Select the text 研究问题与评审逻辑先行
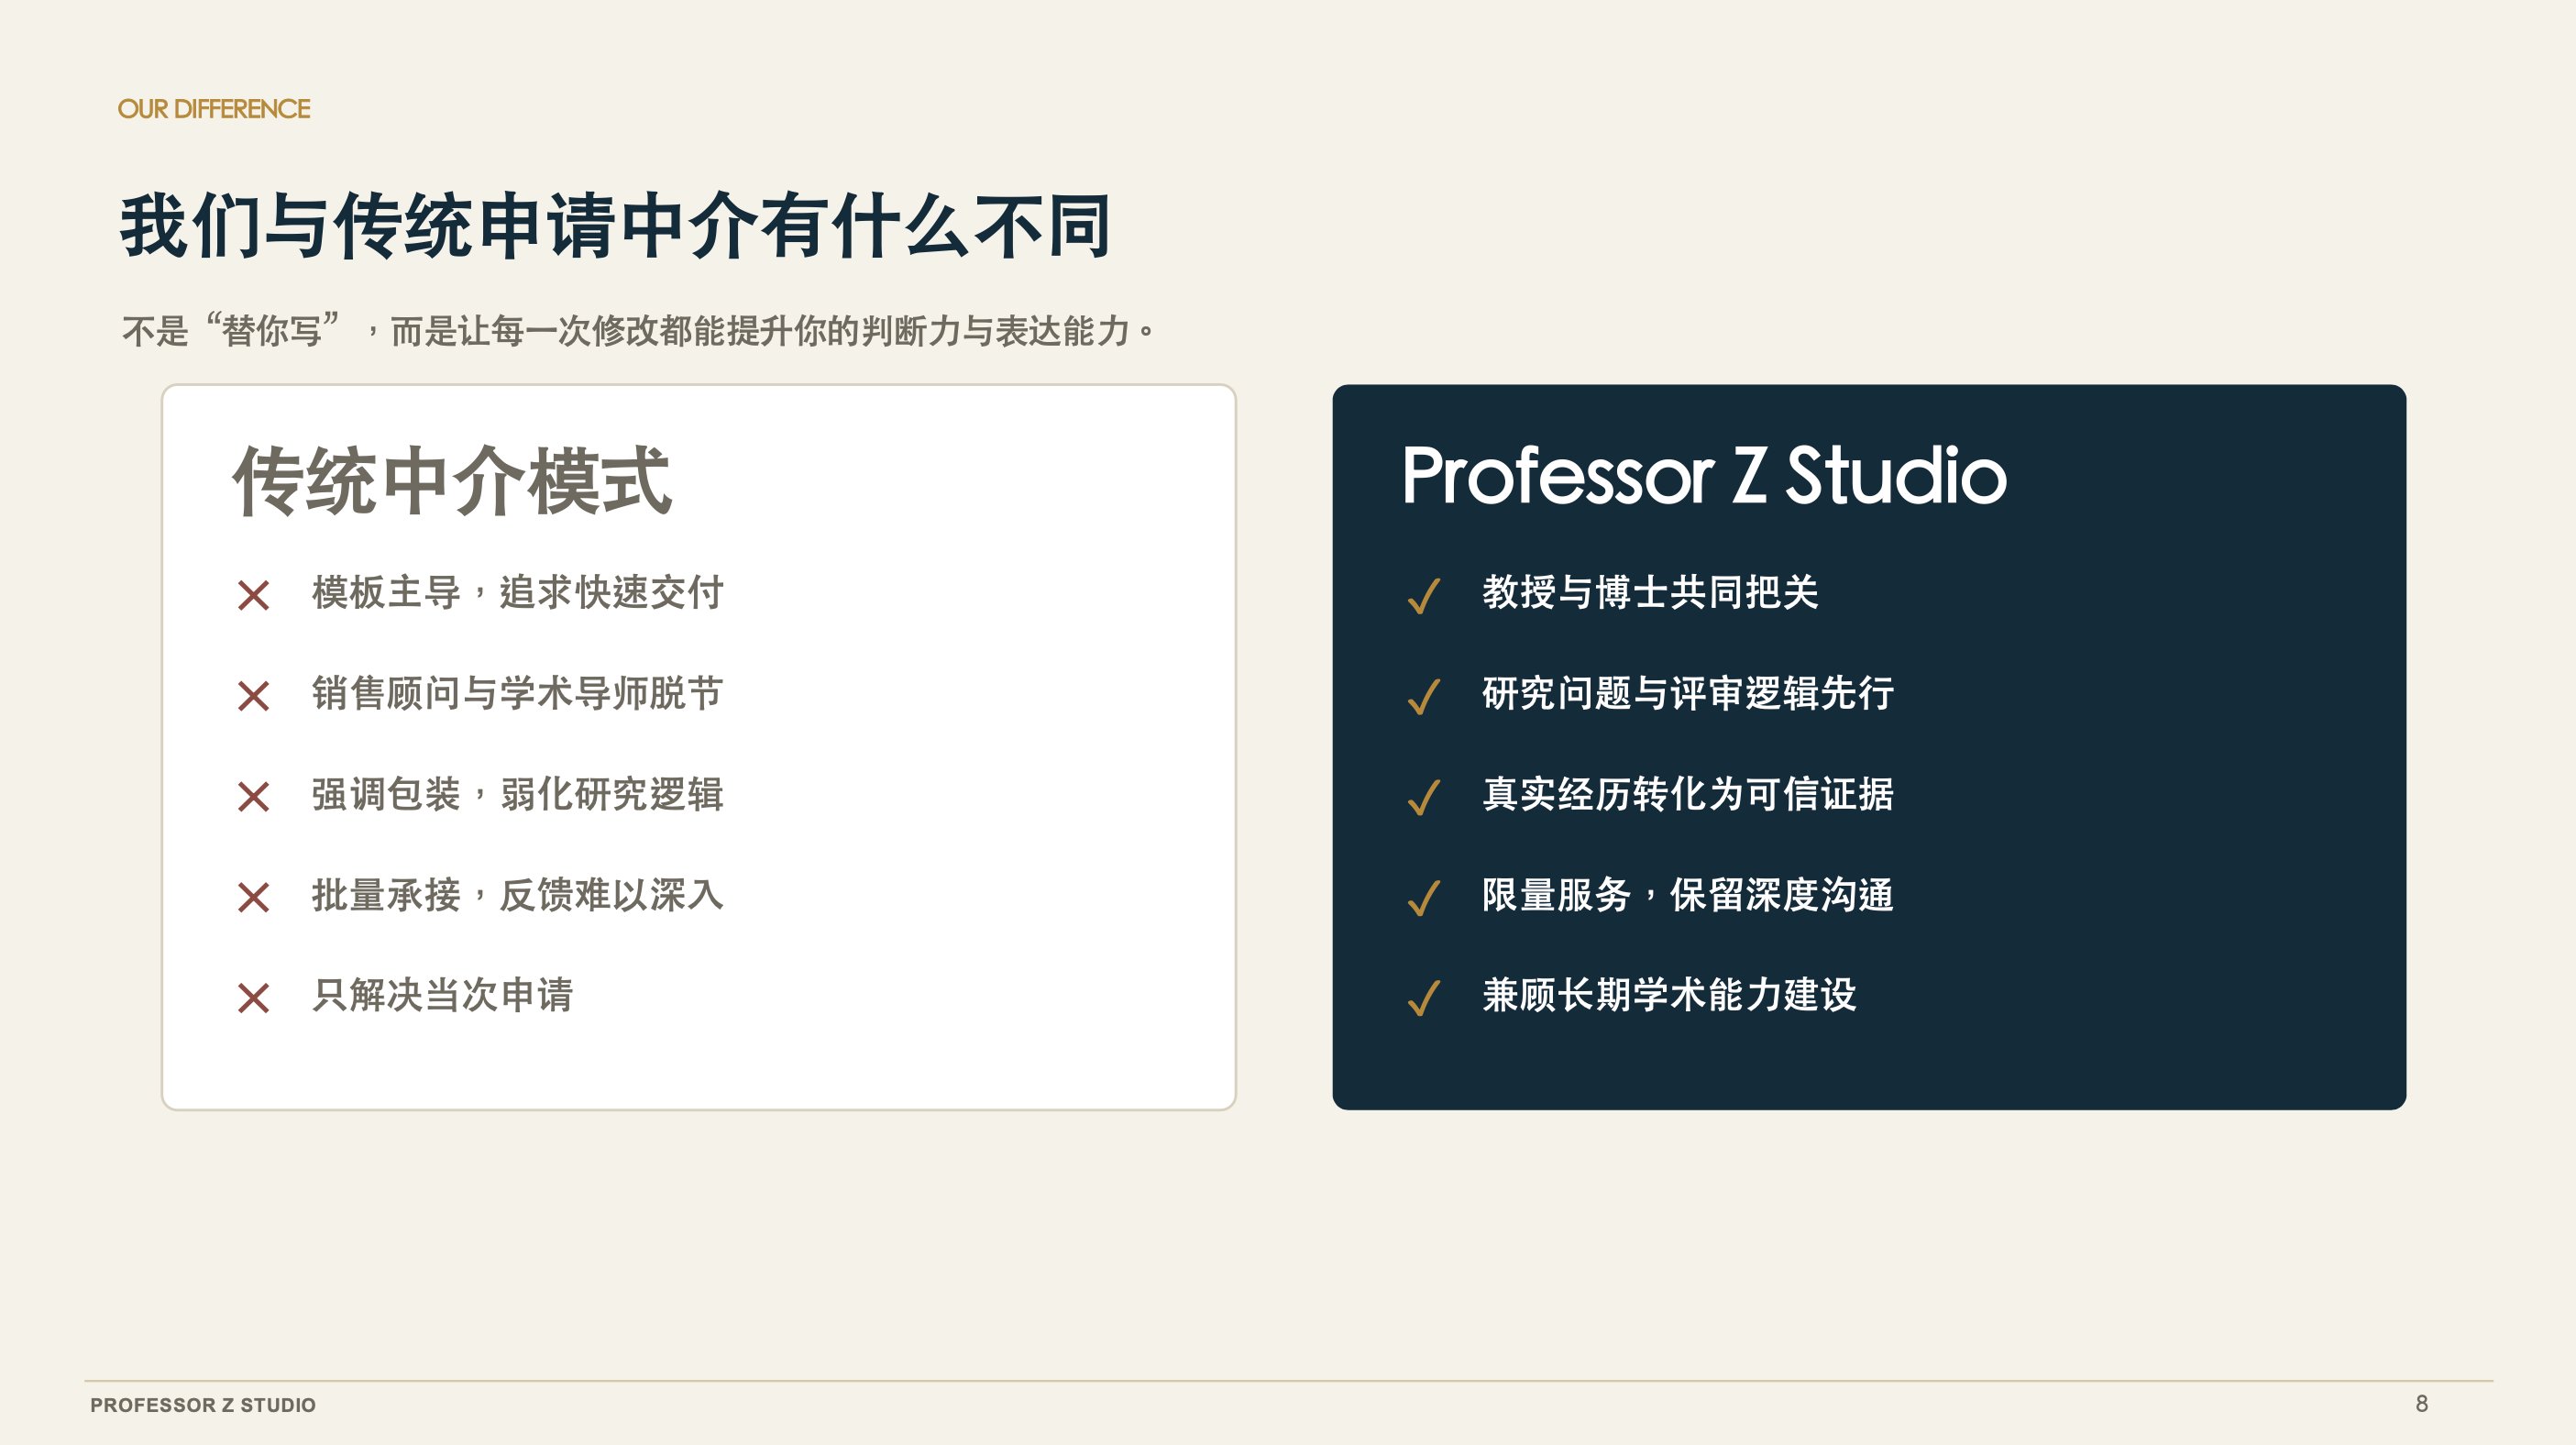Viewport: 2576px width, 1445px height. coord(1688,693)
